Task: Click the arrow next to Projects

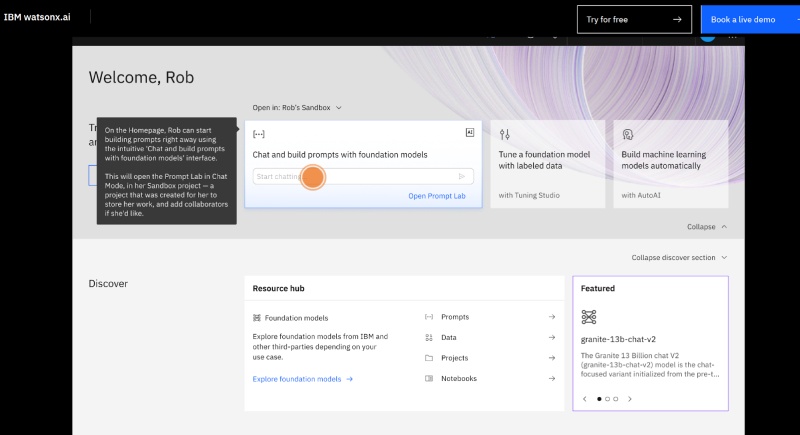Action: coord(552,358)
